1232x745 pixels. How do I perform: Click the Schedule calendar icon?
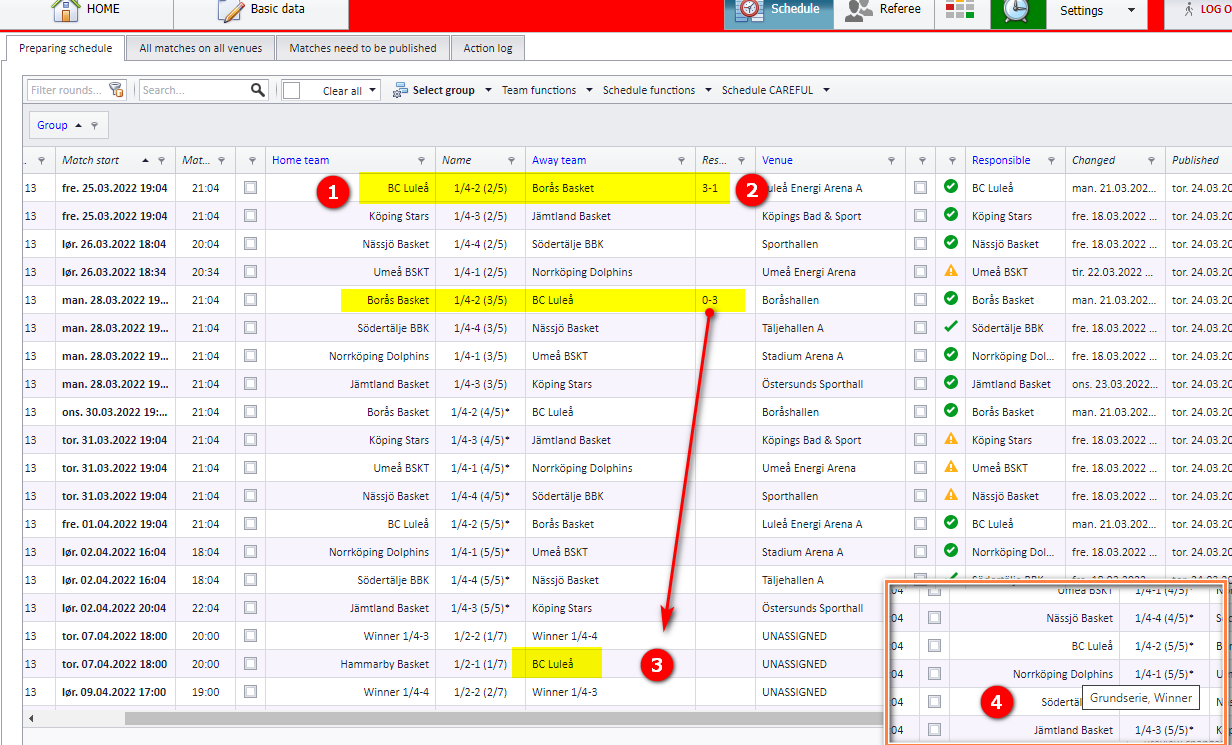tap(750, 10)
